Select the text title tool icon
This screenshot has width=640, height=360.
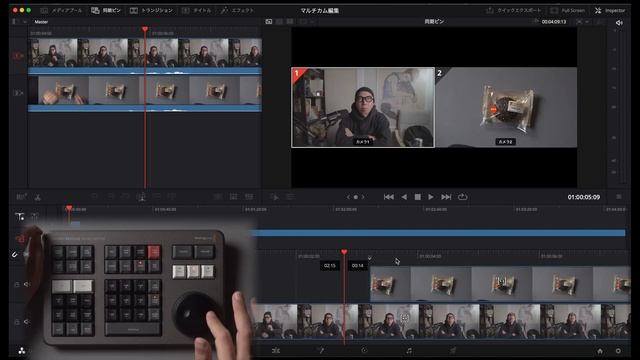20,217
